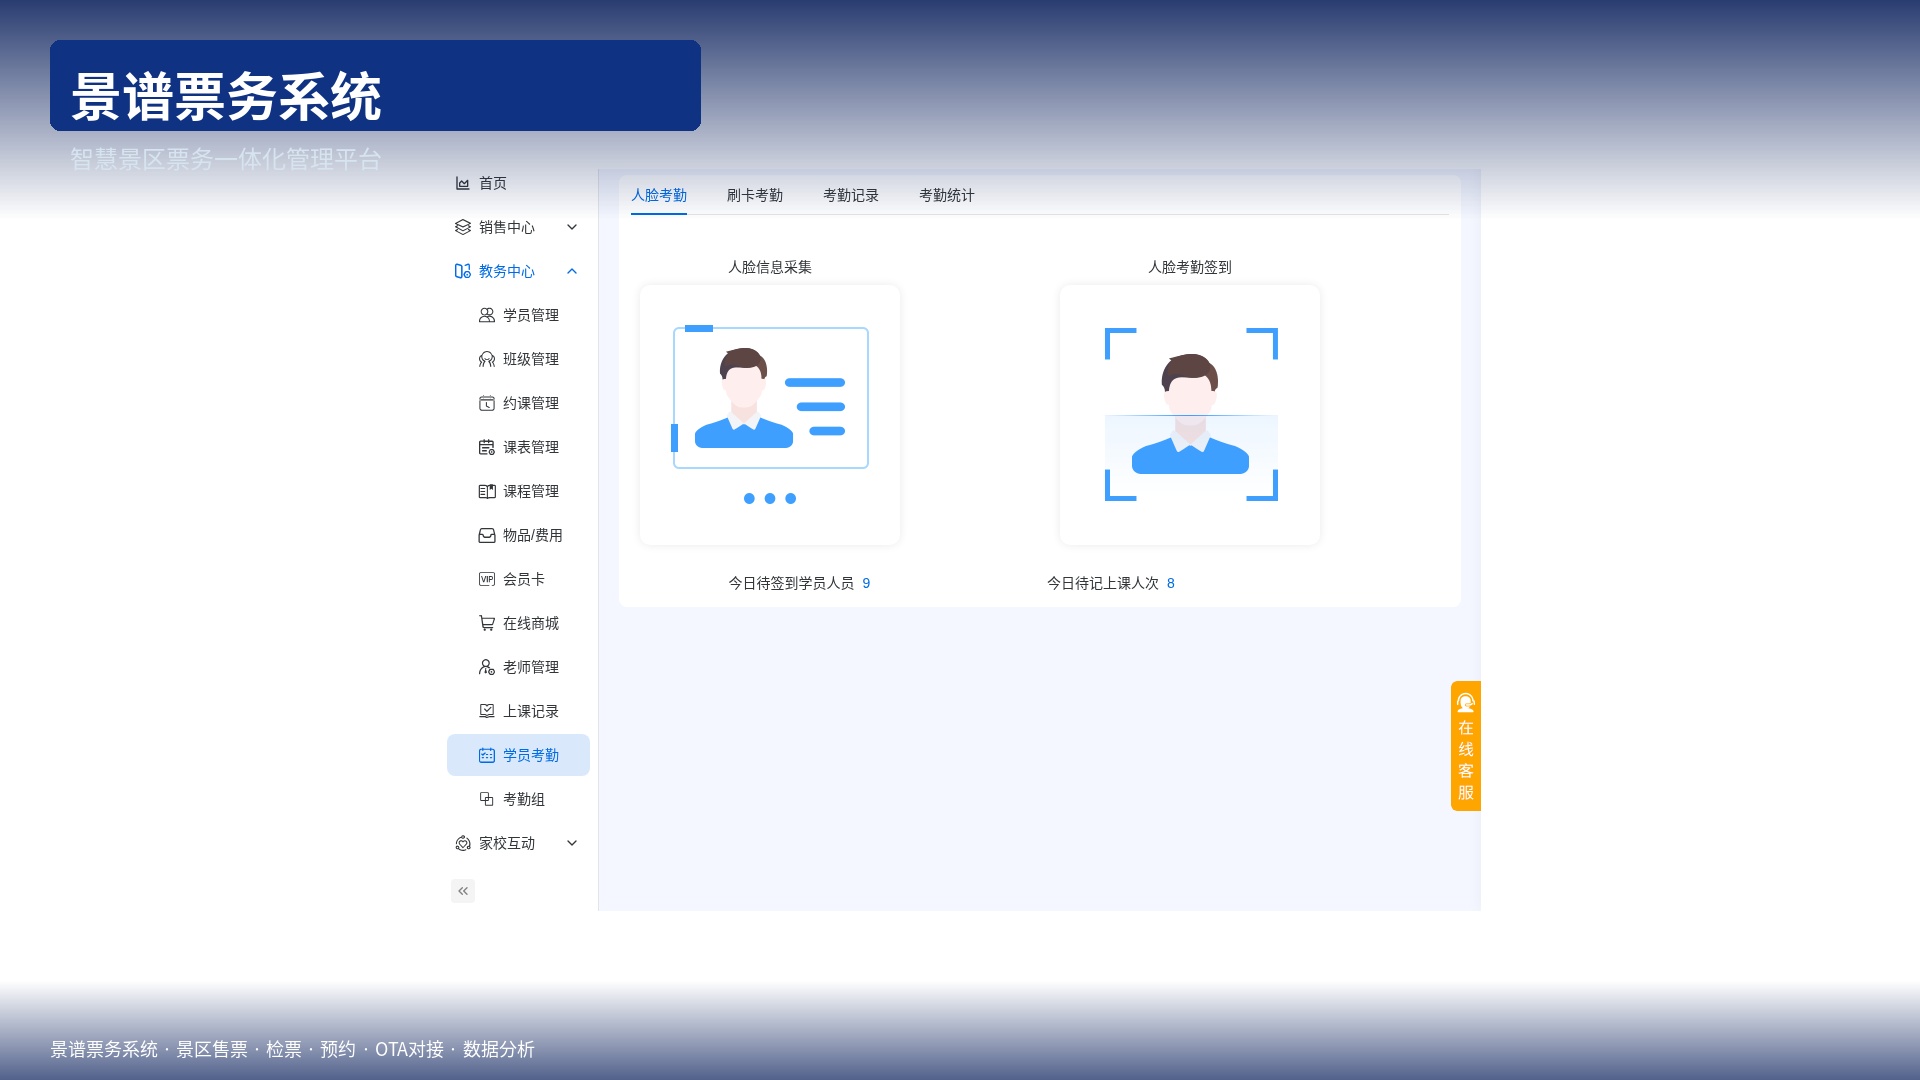The image size is (1920, 1080).
Task: Click the 在线客服 headset icon
Action: click(x=1465, y=703)
